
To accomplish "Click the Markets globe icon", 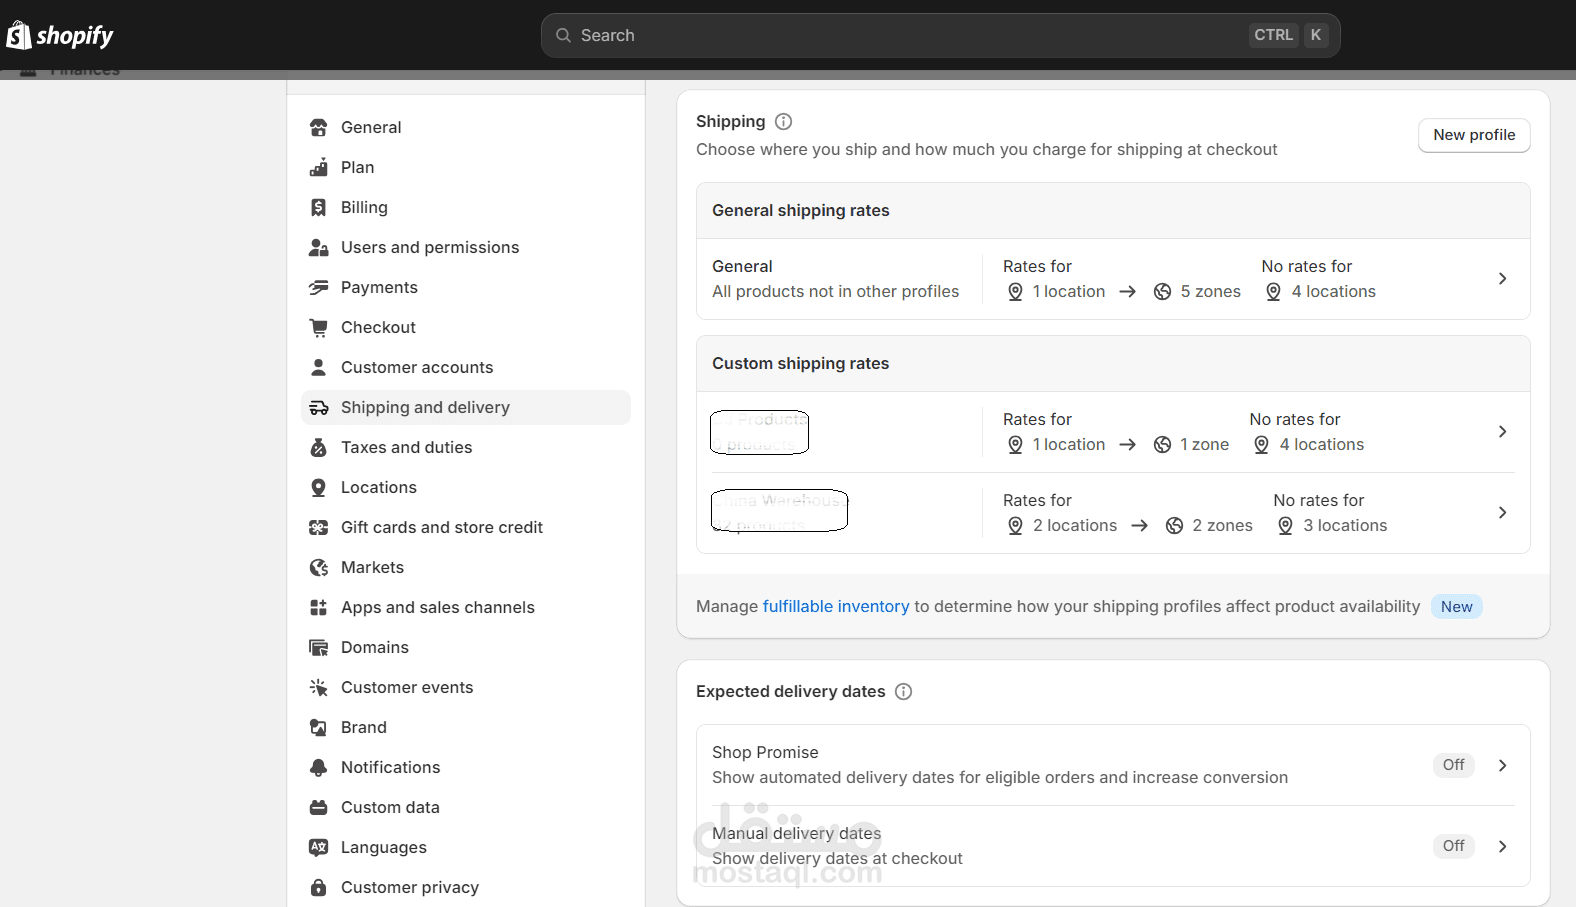I will (319, 568).
